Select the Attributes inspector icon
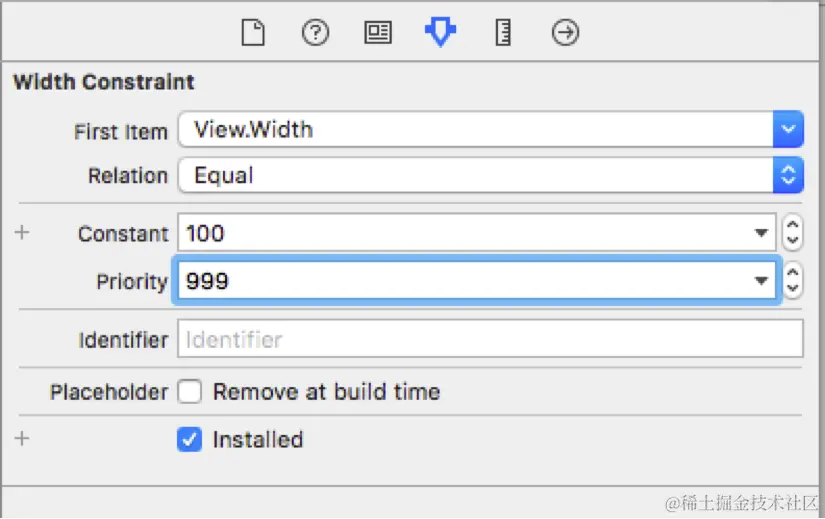This screenshot has height=519, width=825. coord(440,33)
